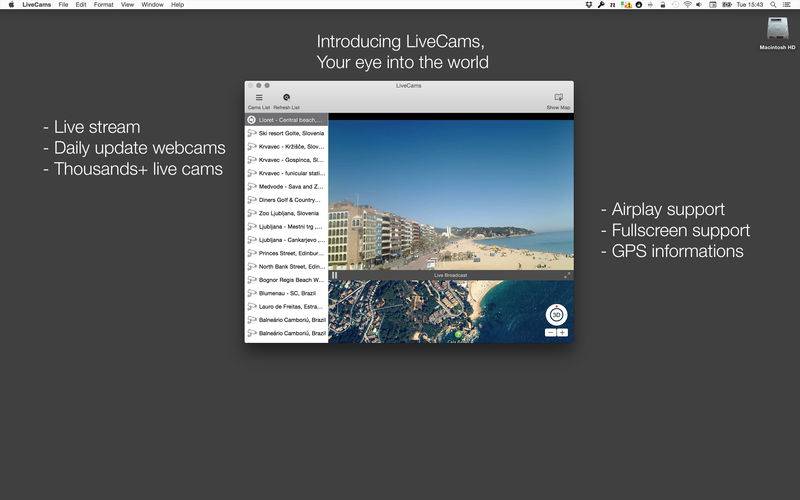Click camera icon beside Krvavec - funicular station
Image resolution: width=800 pixels, height=500 pixels.
252,173
